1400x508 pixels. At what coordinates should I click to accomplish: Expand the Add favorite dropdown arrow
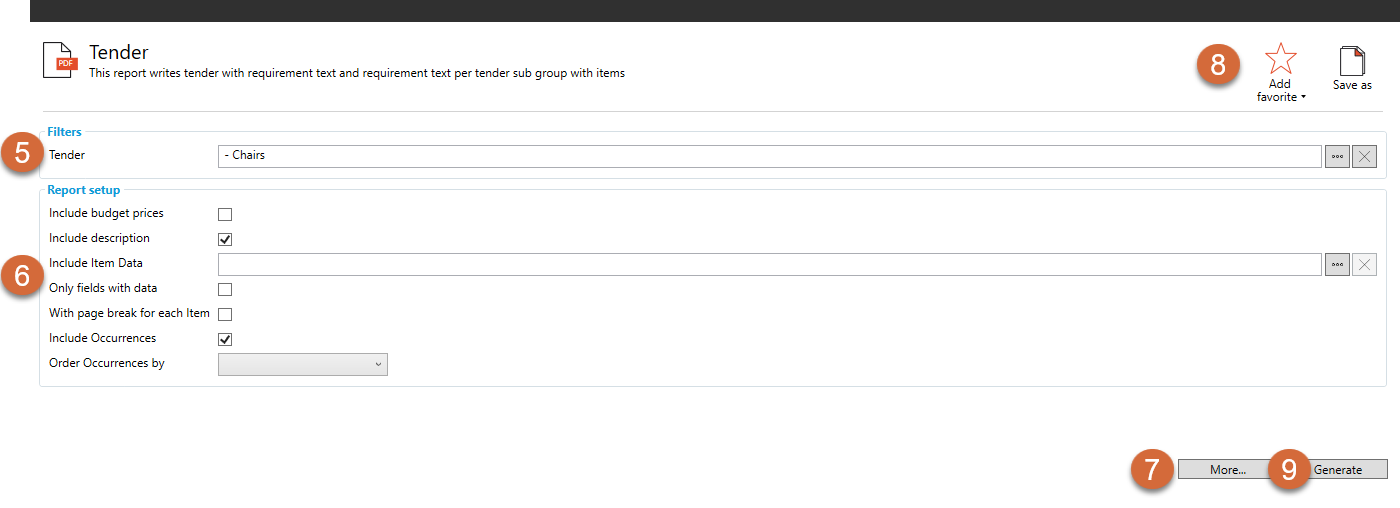tap(1304, 98)
